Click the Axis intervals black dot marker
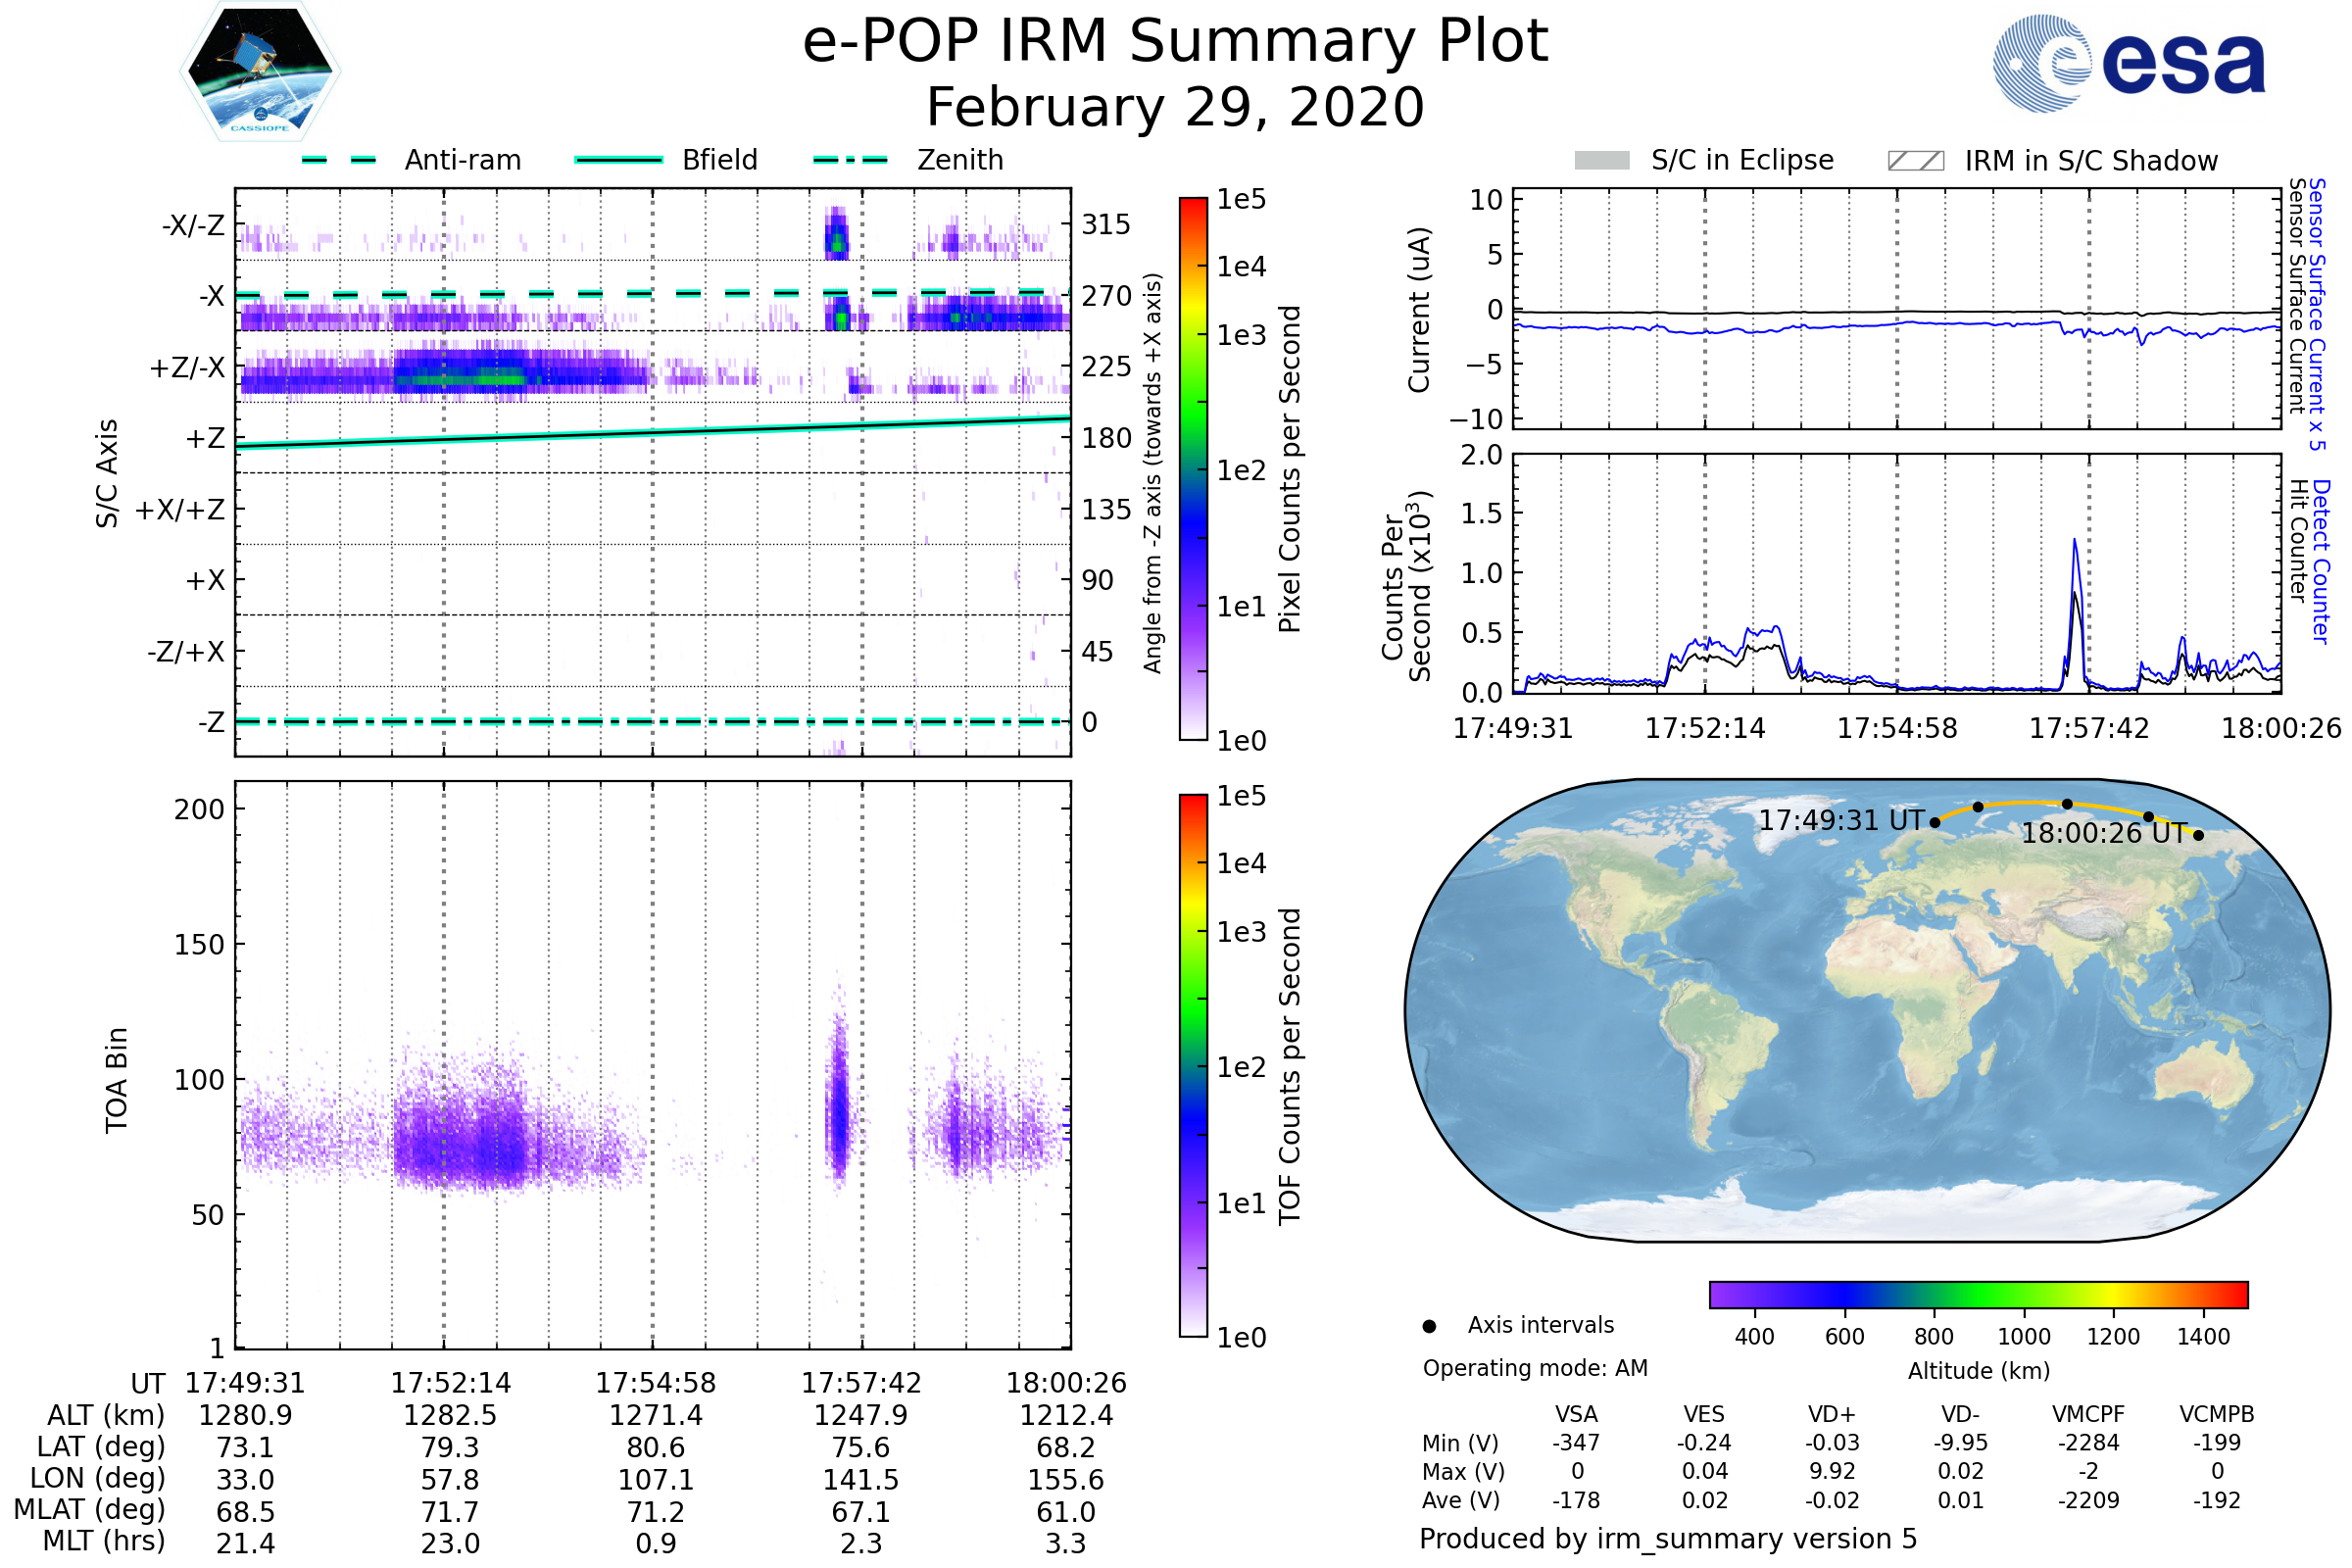The height and width of the screenshot is (1568, 2352). tap(1429, 1326)
